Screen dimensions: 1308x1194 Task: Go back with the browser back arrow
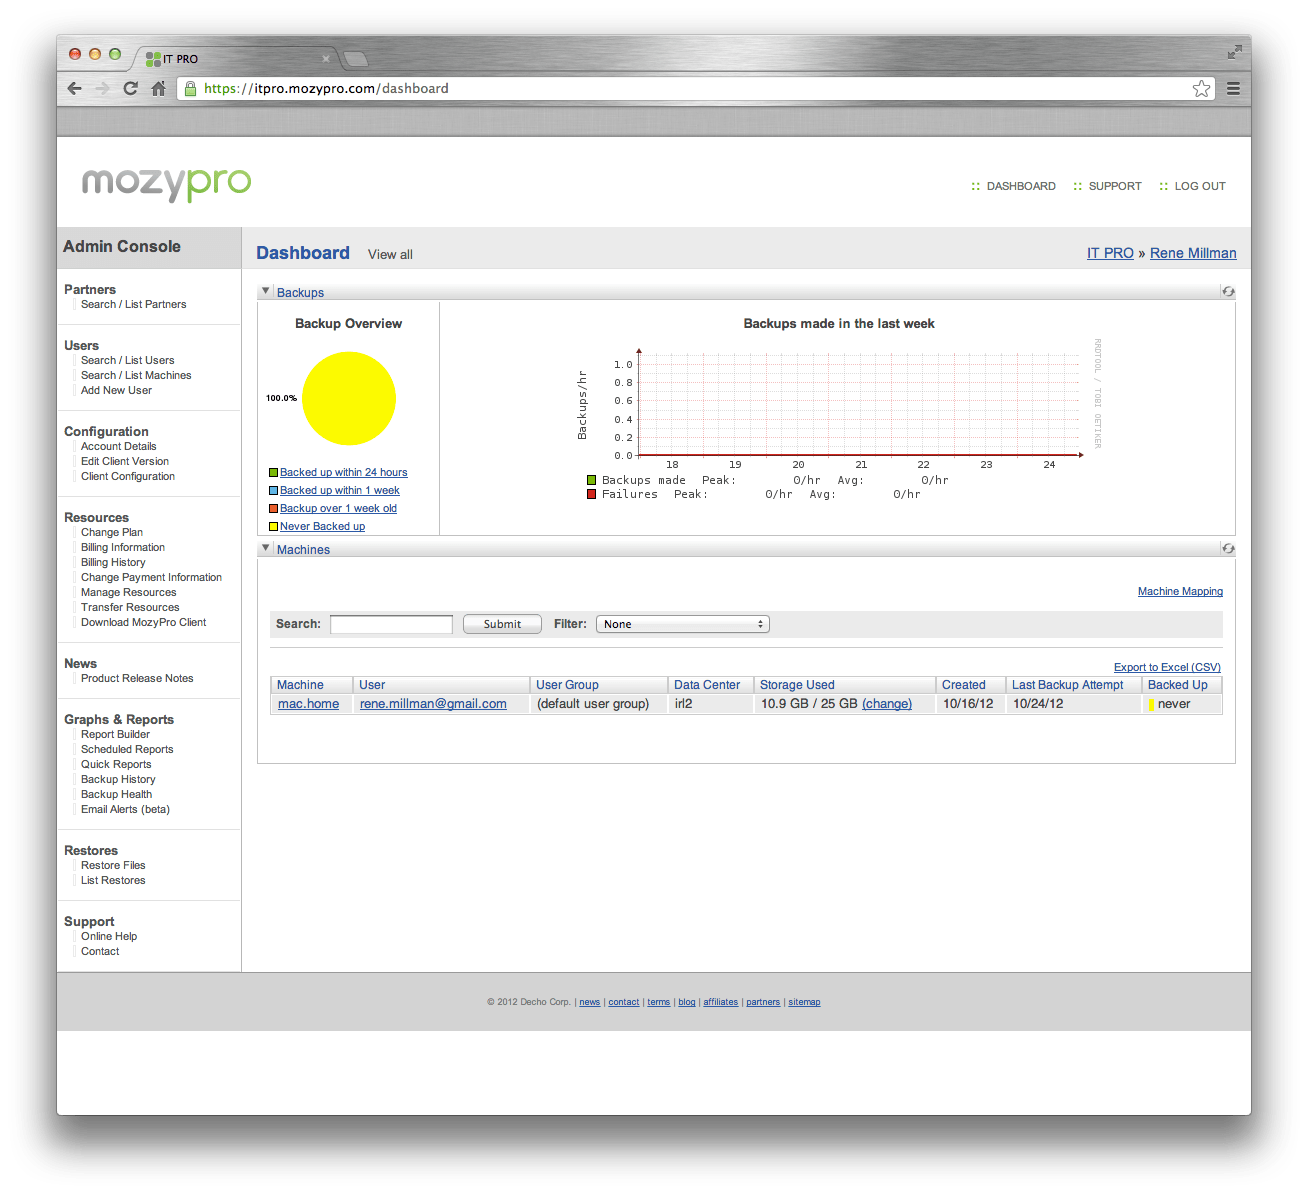pyautogui.click(x=74, y=88)
